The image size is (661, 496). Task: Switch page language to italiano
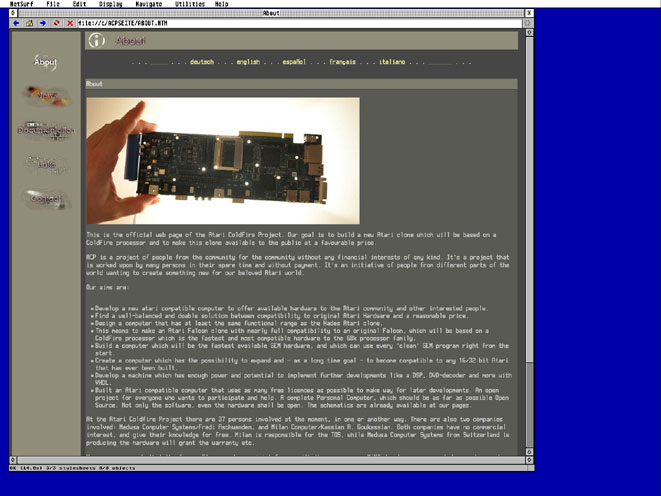pos(392,62)
